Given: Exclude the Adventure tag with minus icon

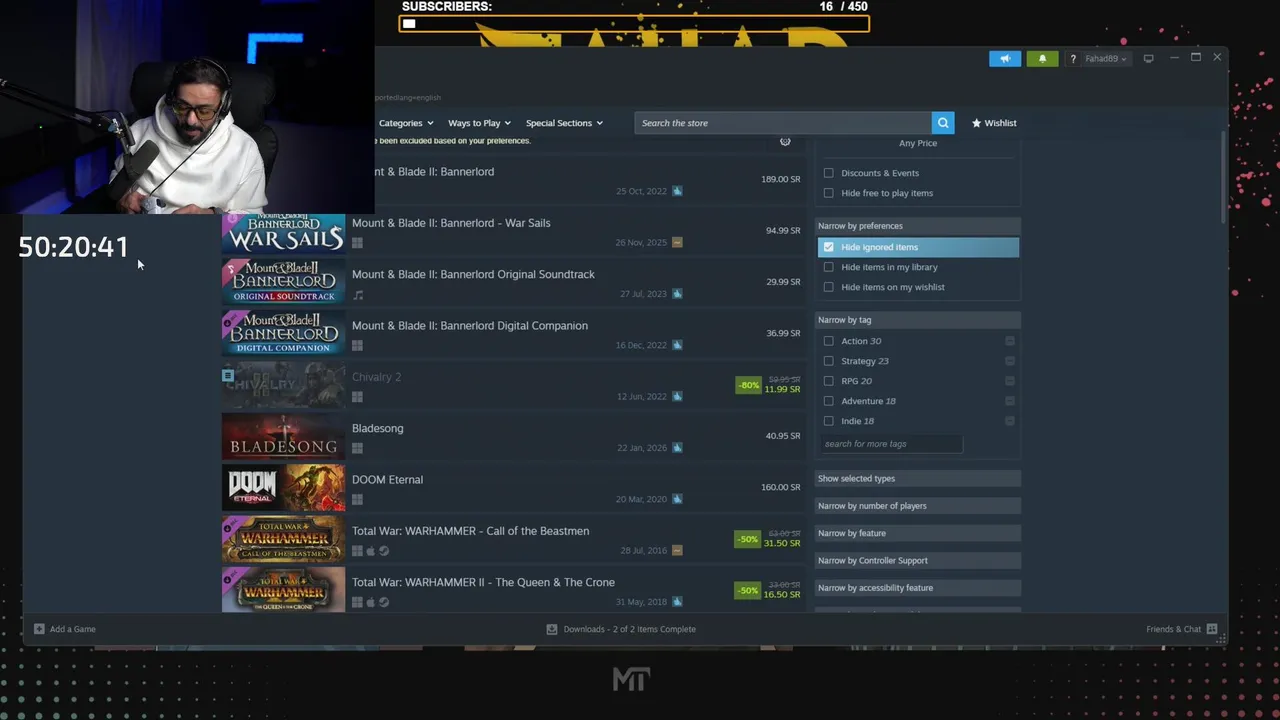Looking at the screenshot, I should tap(1010, 401).
